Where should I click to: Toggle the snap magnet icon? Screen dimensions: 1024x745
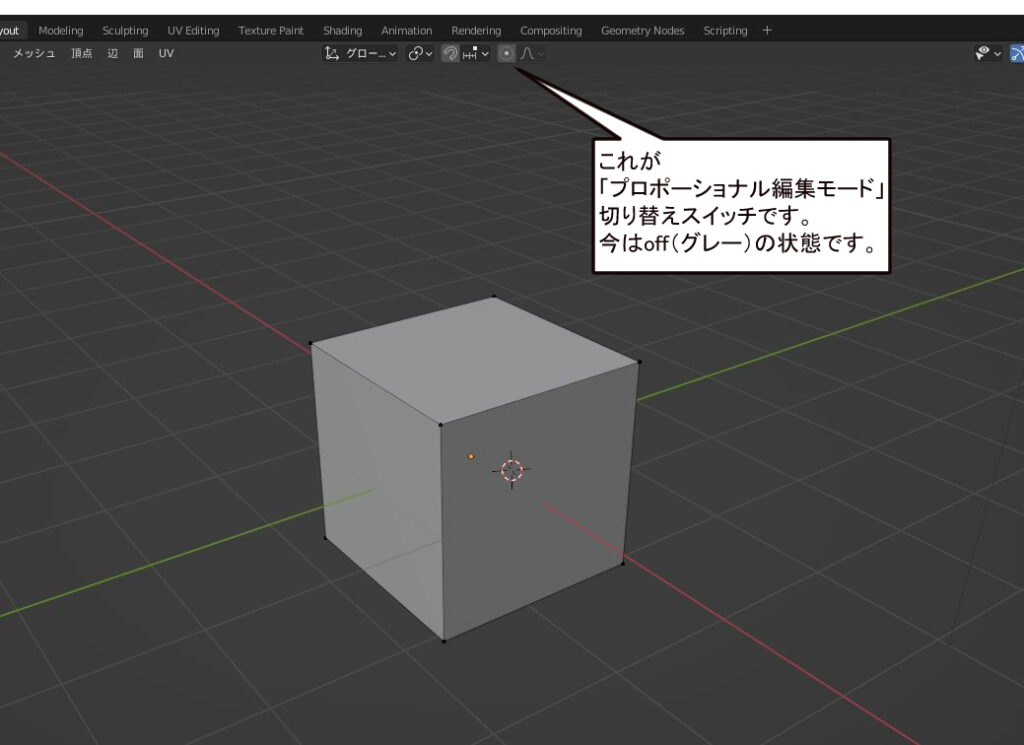coord(450,54)
